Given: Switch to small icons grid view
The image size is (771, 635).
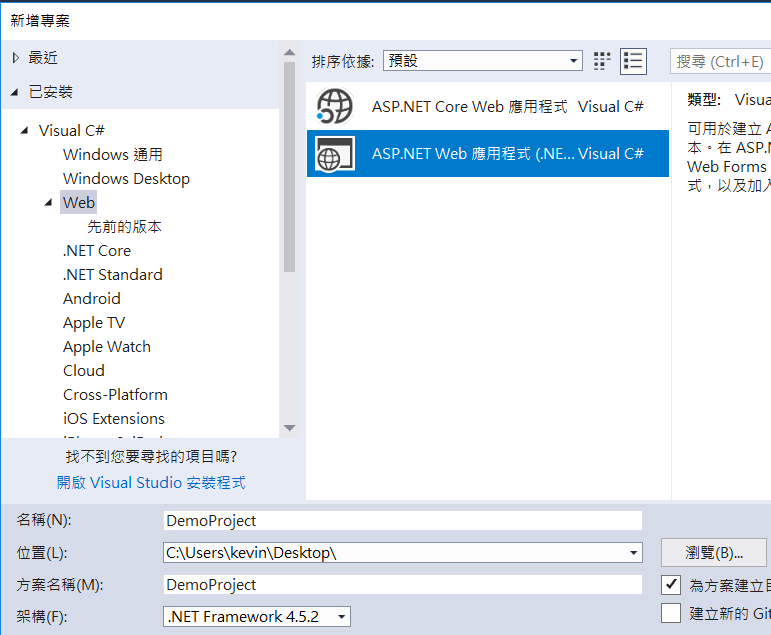Looking at the screenshot, I should pyautogui.click(x=602, y=61).
